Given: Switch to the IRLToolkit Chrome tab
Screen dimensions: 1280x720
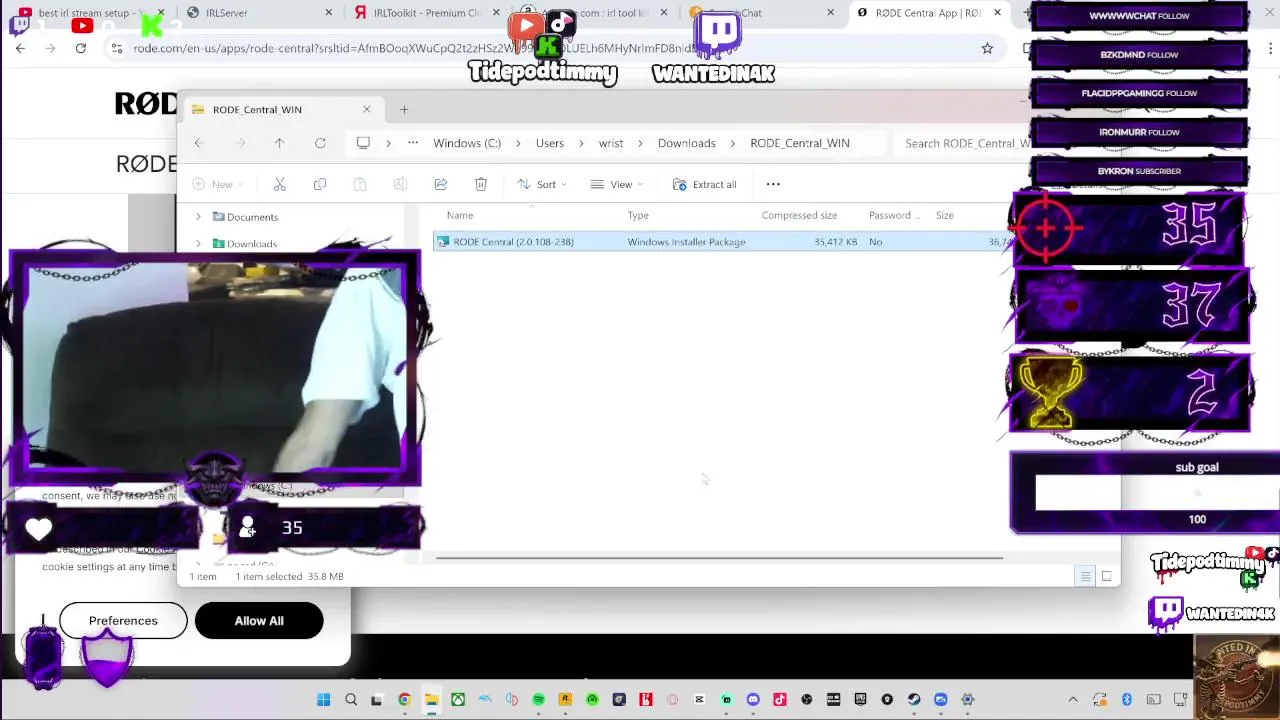Looking at the screenshot, I should [427, 13].
